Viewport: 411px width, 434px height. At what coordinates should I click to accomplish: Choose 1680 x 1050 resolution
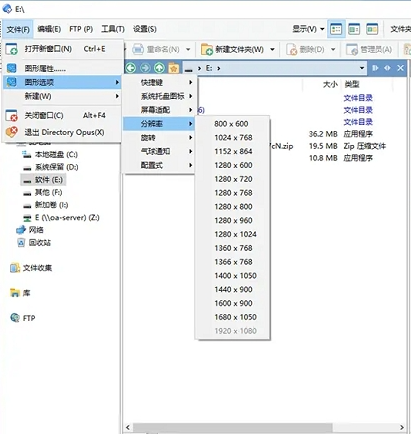point(232,317)
